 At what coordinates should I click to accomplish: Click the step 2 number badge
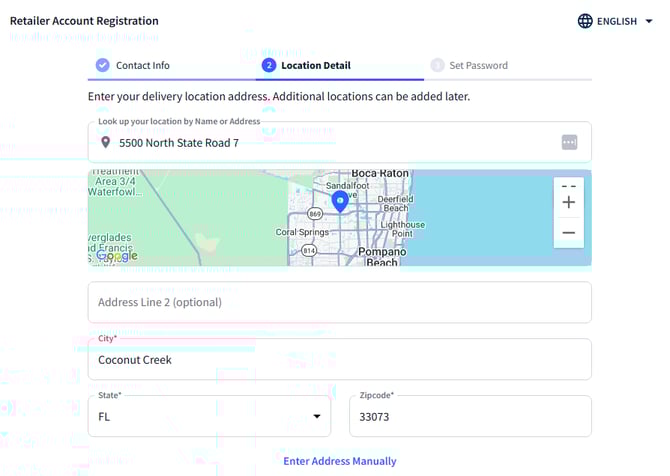(268, 65)
